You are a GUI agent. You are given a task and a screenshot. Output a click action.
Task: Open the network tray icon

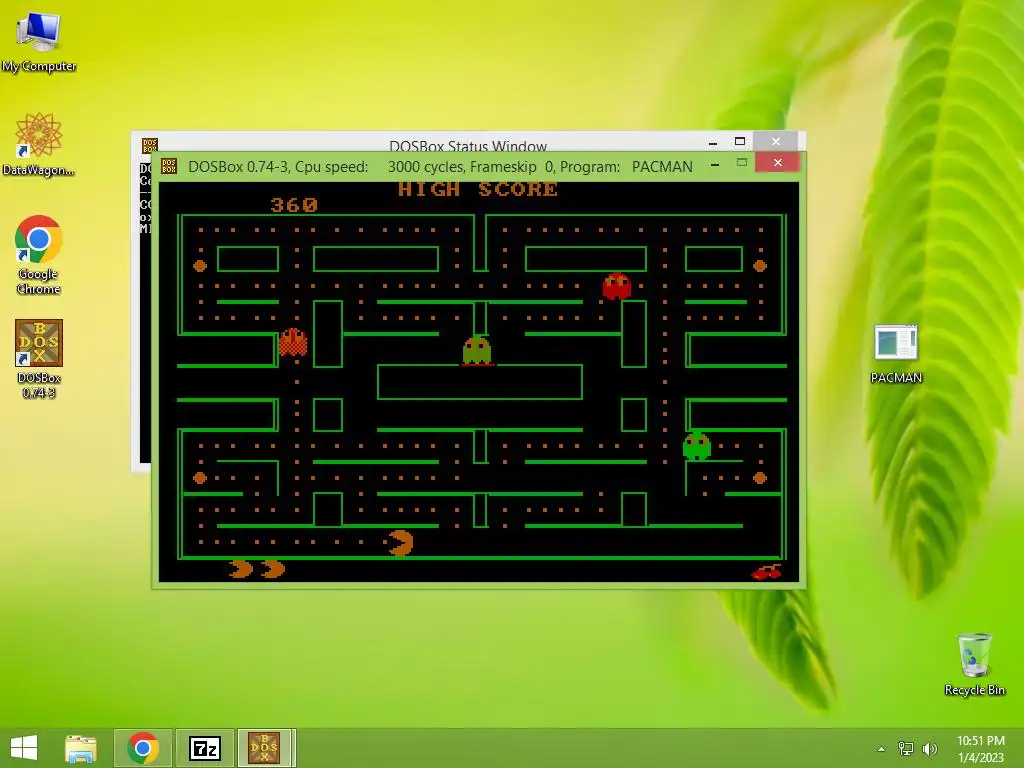(905, 748)
